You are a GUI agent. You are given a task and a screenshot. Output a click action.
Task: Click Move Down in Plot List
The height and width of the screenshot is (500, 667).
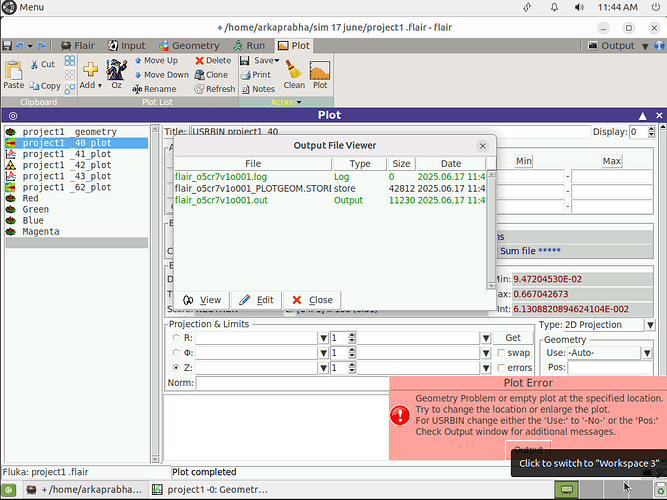pyautogui.click(x=162, y=75)
